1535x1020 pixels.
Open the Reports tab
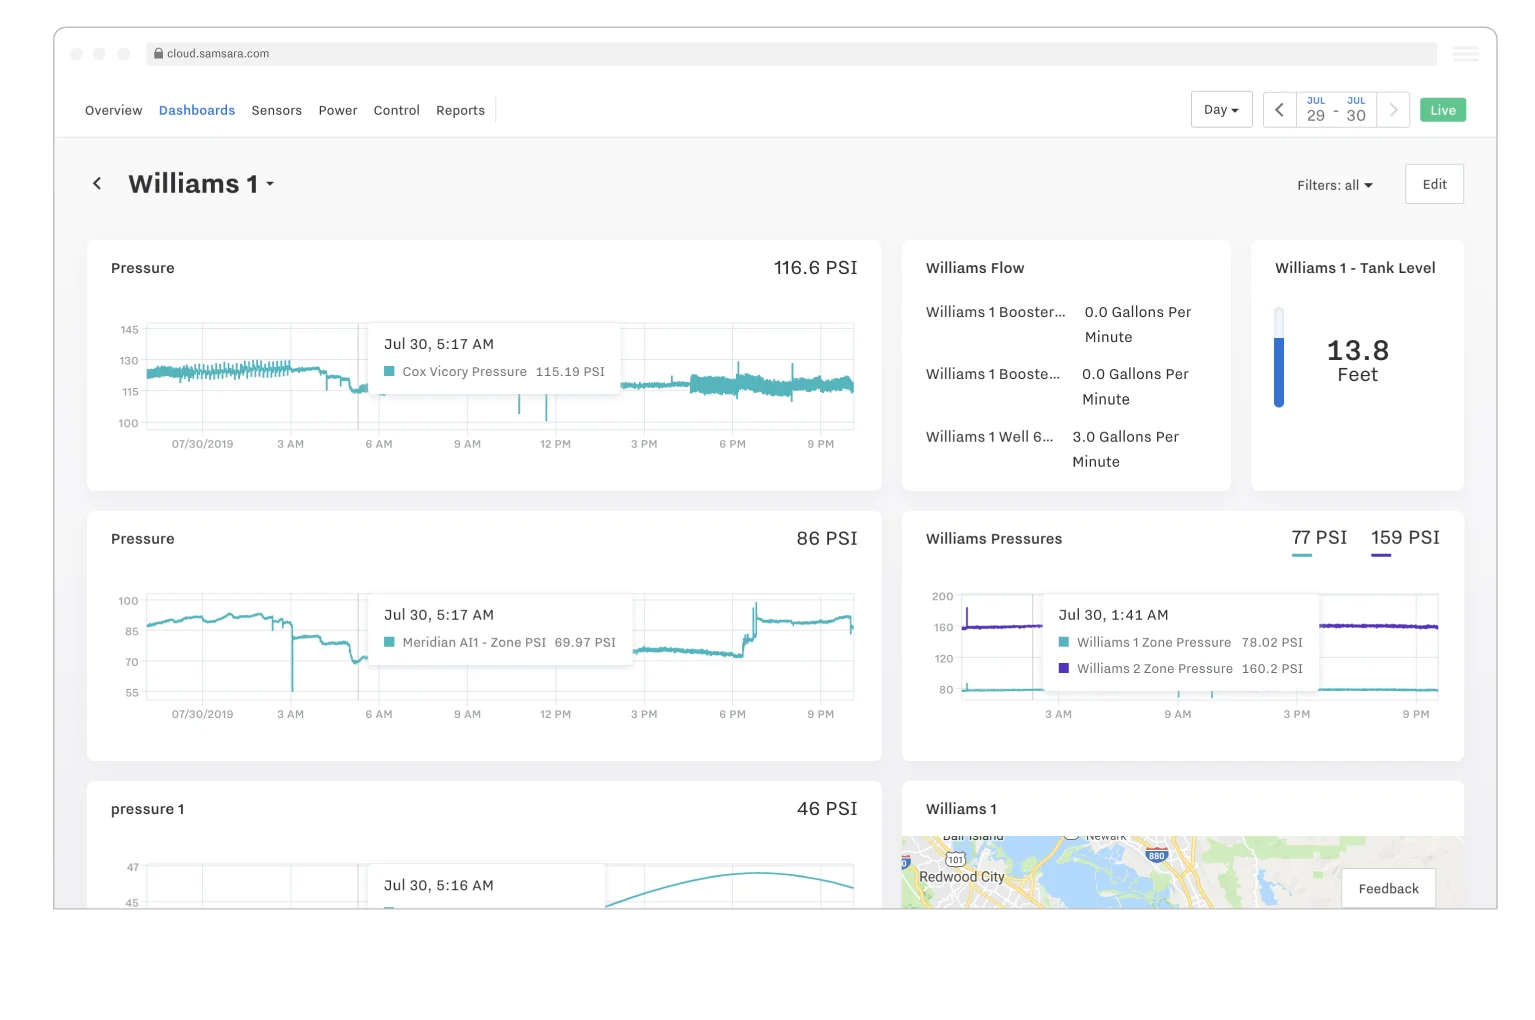(x=460, y=111)
